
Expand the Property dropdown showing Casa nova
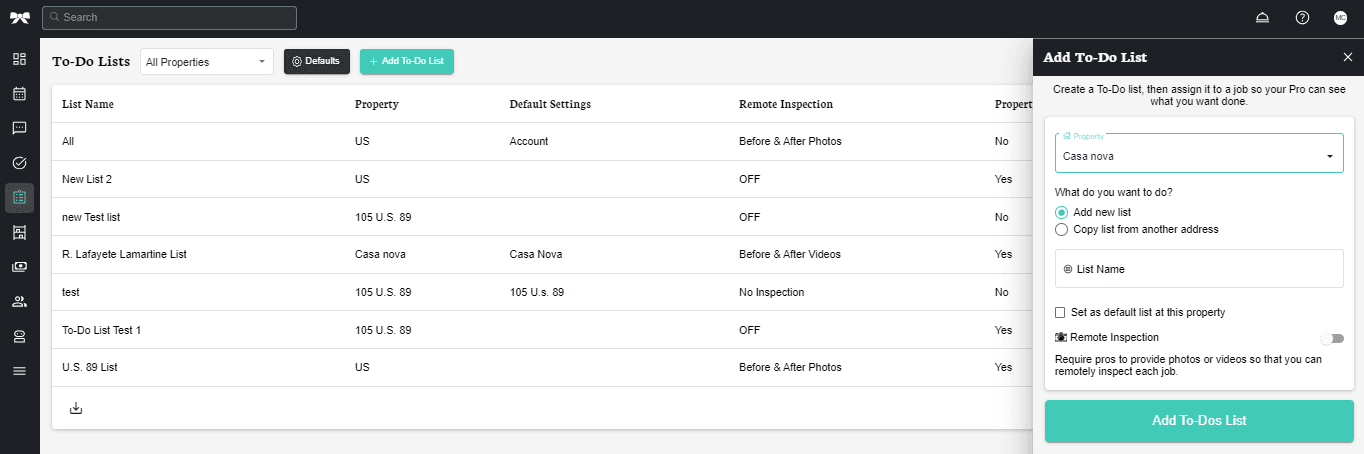pyautogui.click(x=1198, y=156)
